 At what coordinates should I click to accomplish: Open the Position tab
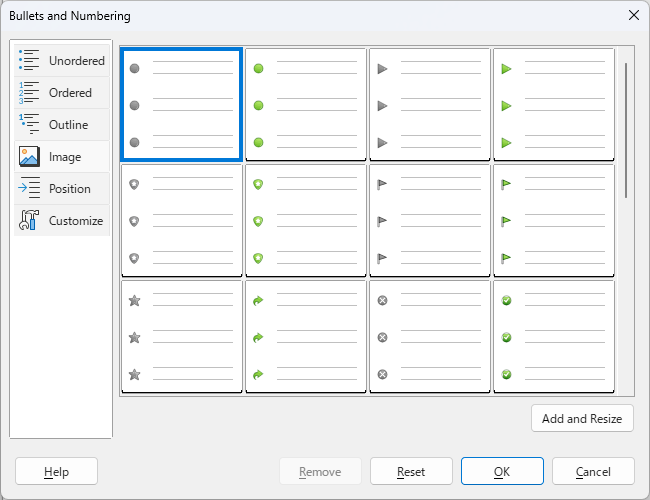click(x=61, y=189)
